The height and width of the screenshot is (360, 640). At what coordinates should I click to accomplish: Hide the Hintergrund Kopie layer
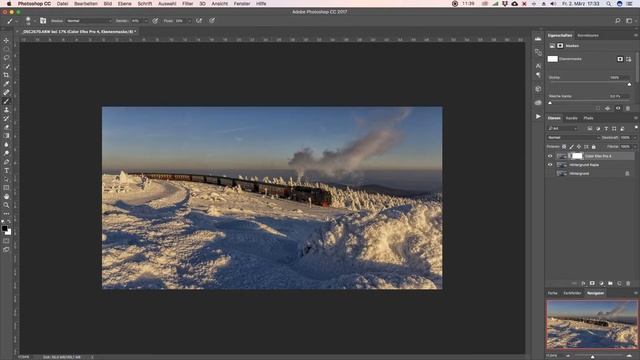click(550, 165)
